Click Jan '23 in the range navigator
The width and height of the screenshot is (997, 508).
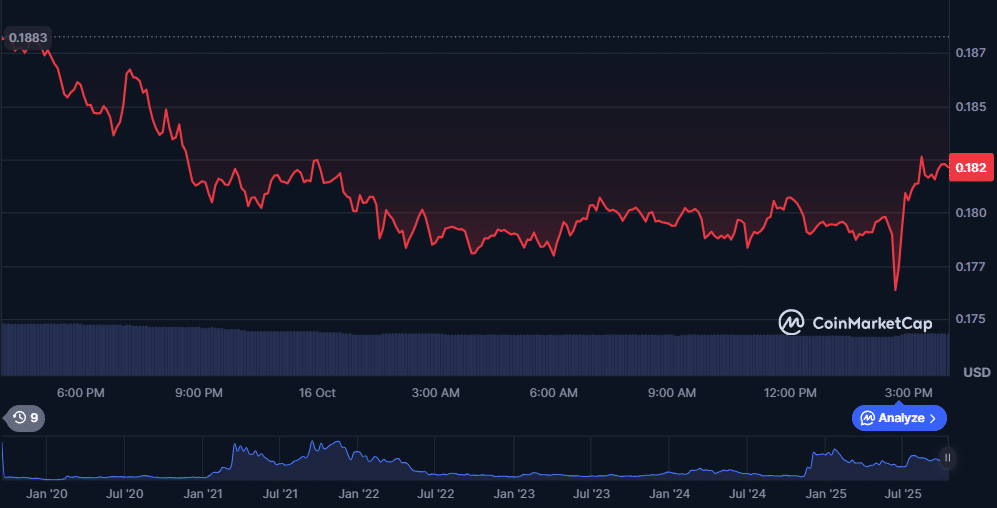coord(514,494)
